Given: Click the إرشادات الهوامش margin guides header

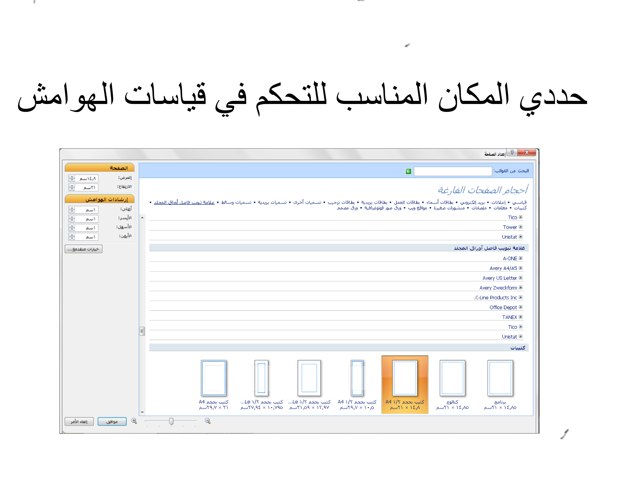Looking at the screenshot, I should click(100, 199).
